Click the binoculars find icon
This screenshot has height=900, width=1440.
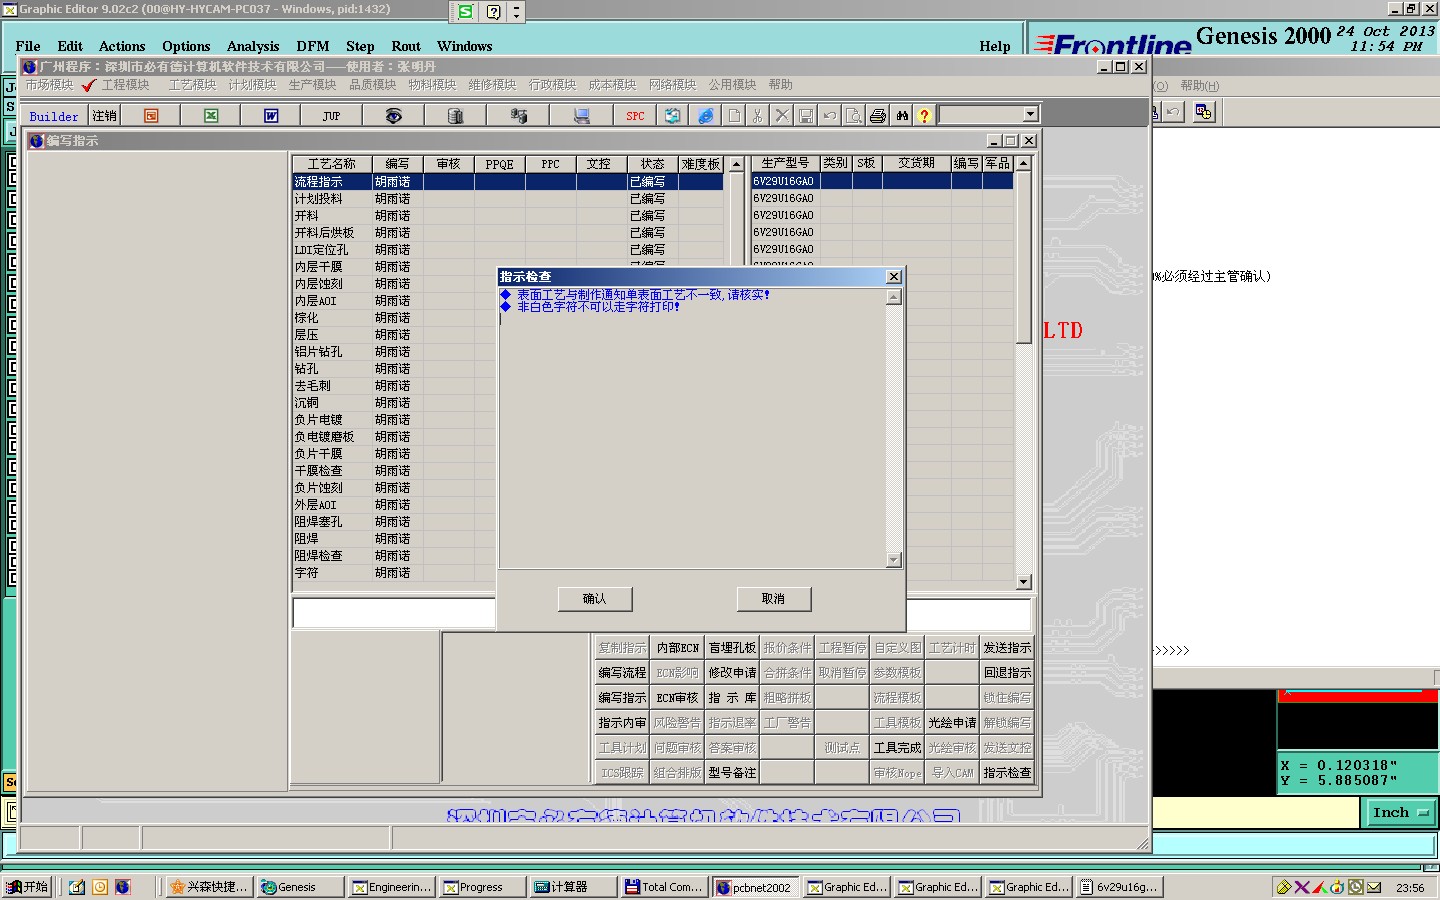click(902, 116)
